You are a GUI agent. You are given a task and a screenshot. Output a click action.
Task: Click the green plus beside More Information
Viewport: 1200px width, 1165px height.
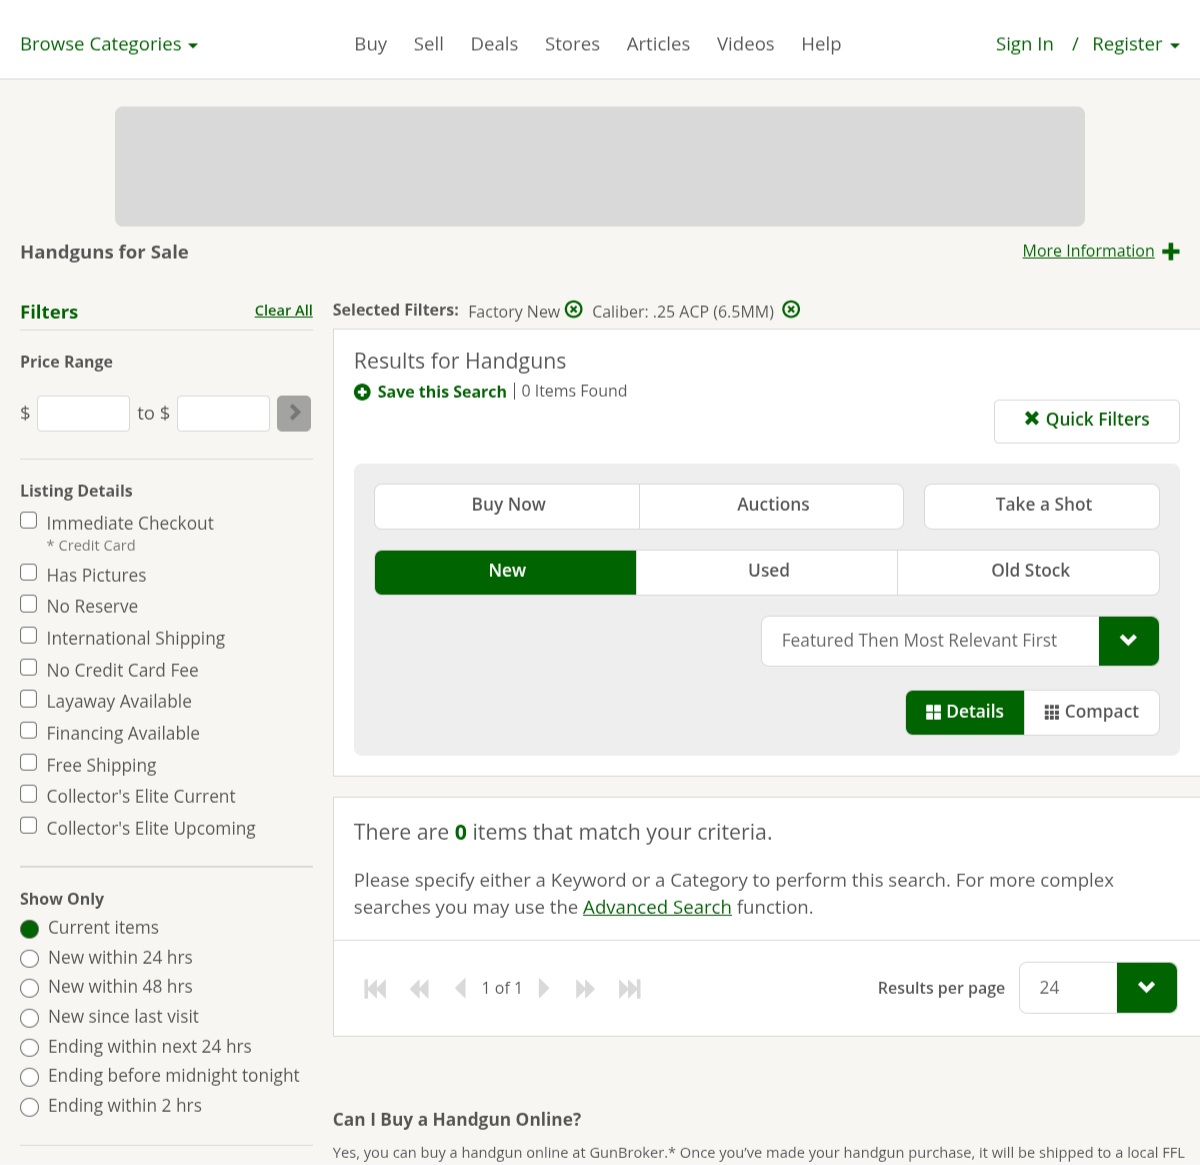pos(1171,251)
